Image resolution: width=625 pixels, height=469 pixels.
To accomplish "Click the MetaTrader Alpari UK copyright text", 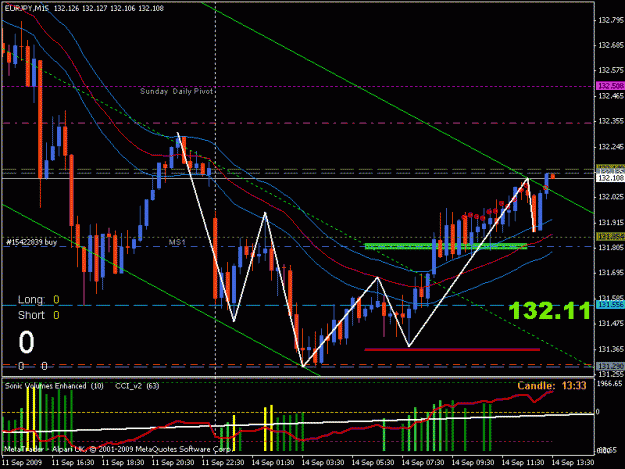I will pyautogui.click(x=117, y=449).
